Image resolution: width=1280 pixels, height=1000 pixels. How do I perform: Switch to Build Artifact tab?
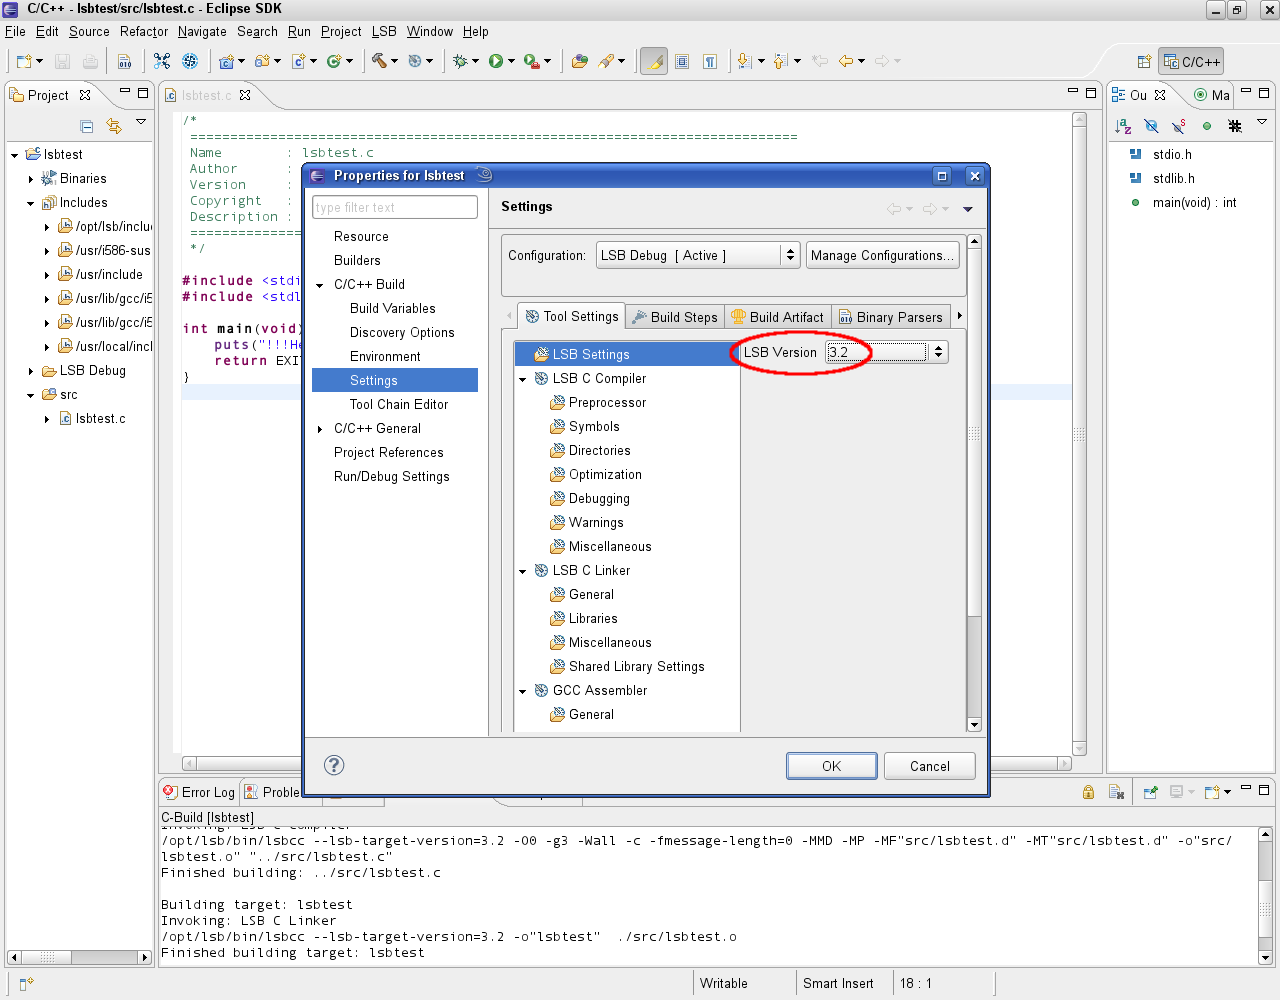[777, 317]
